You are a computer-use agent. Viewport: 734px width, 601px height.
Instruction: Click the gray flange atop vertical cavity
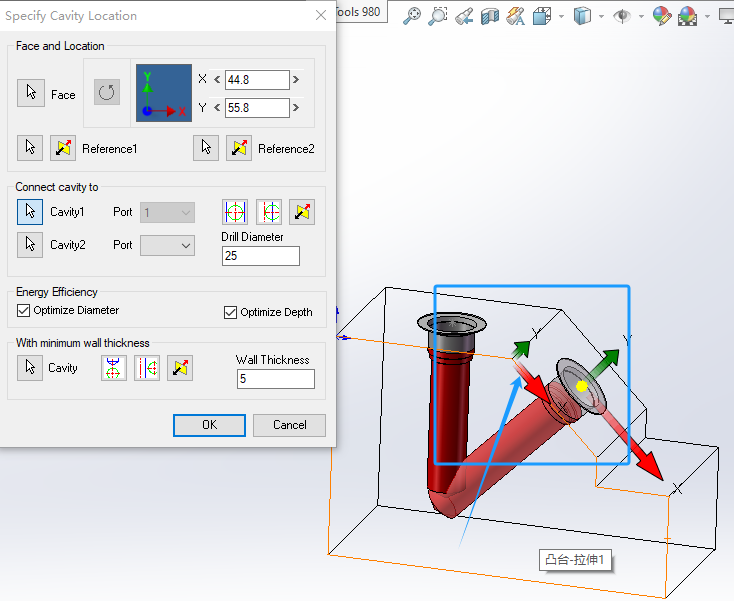(452, 323)
